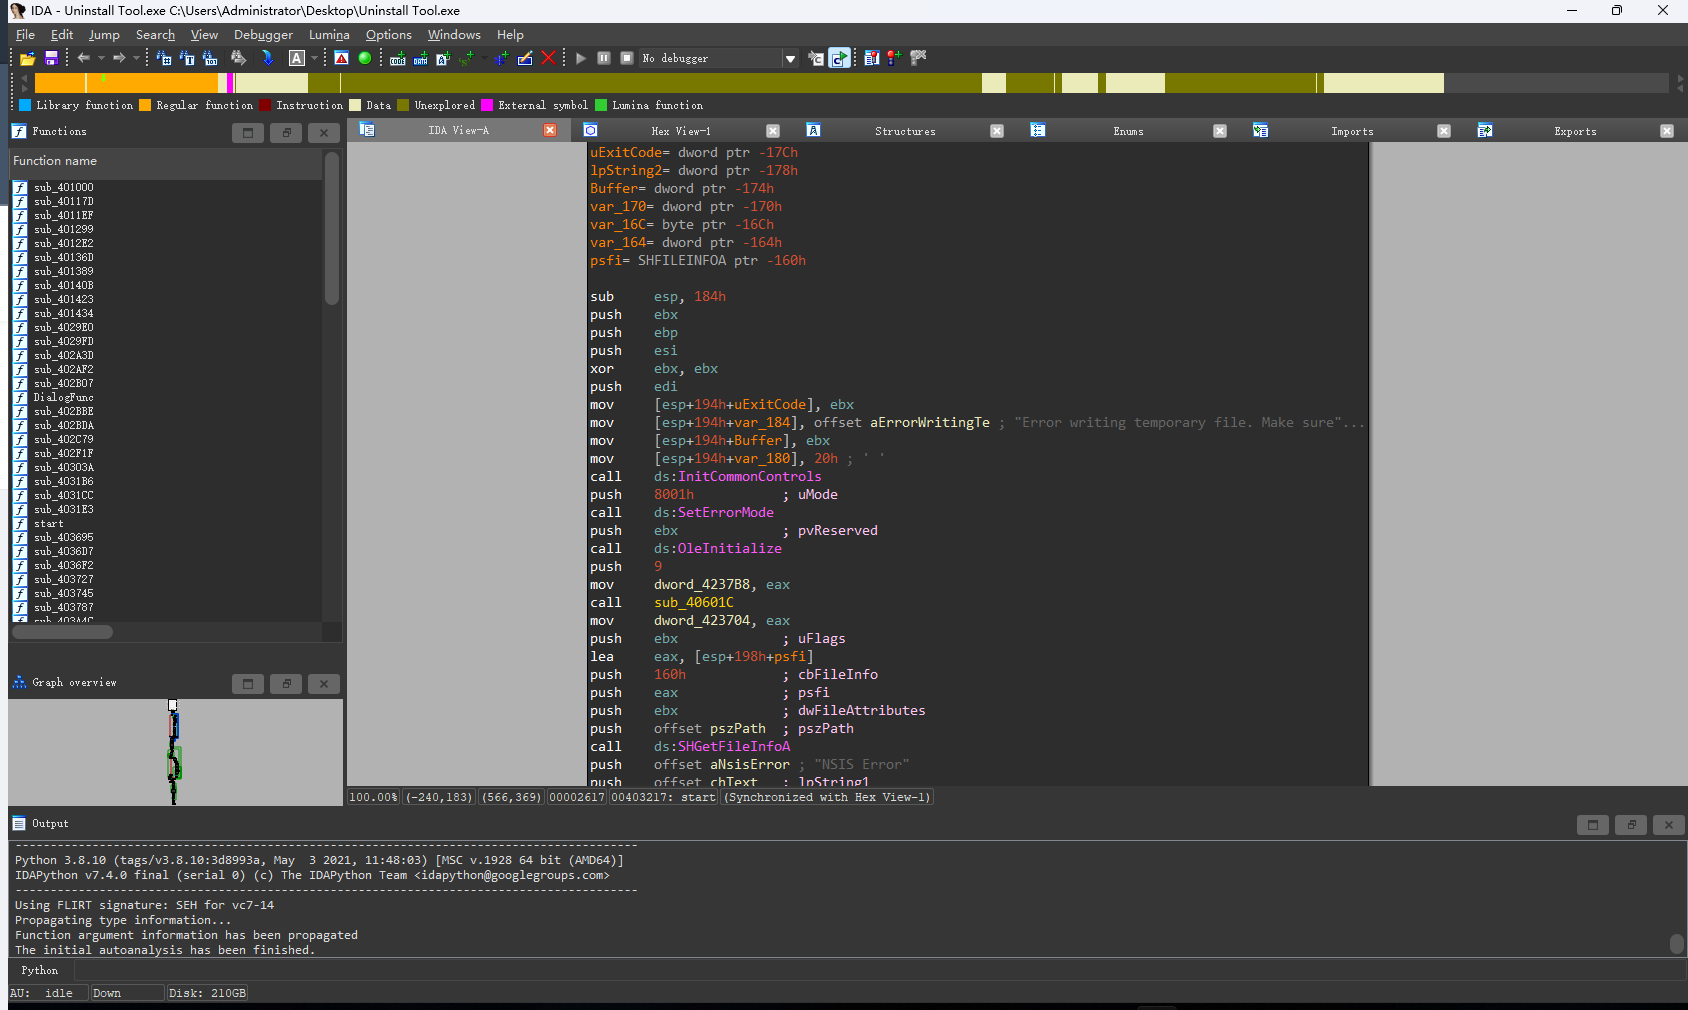Click the green circle toolbar icon

click(365, 58)
